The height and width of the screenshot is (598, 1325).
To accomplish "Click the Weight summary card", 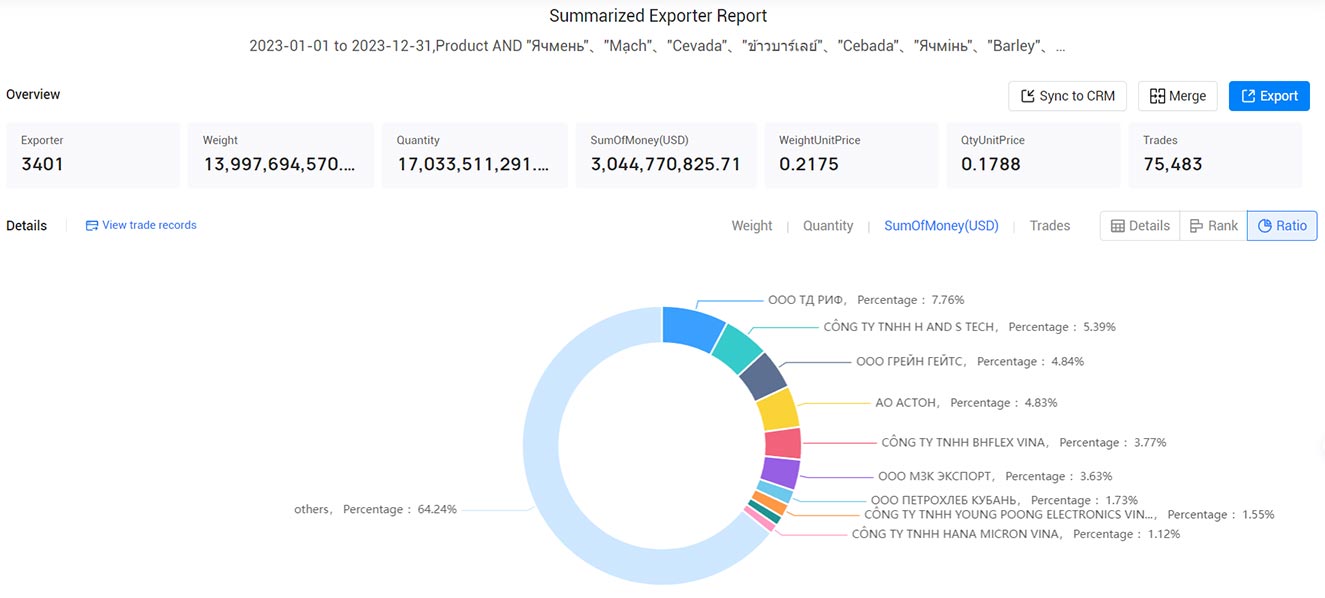I will point(281,155).
